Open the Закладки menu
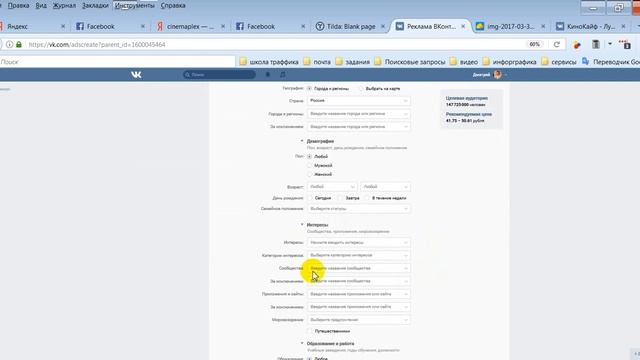 click(x=95, y=6)
